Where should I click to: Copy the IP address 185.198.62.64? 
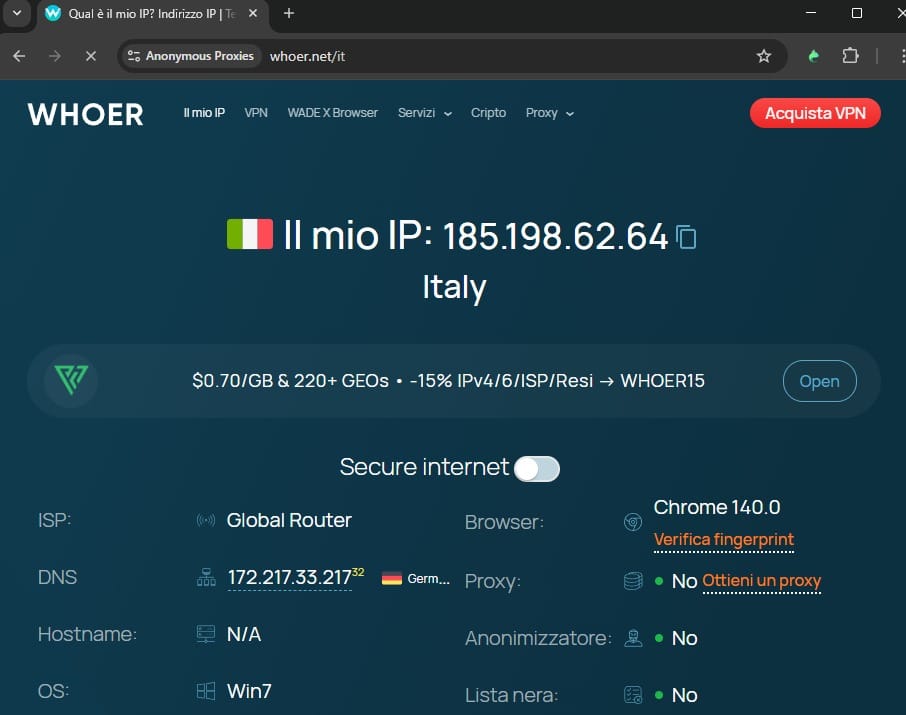(x=687, y=236)
